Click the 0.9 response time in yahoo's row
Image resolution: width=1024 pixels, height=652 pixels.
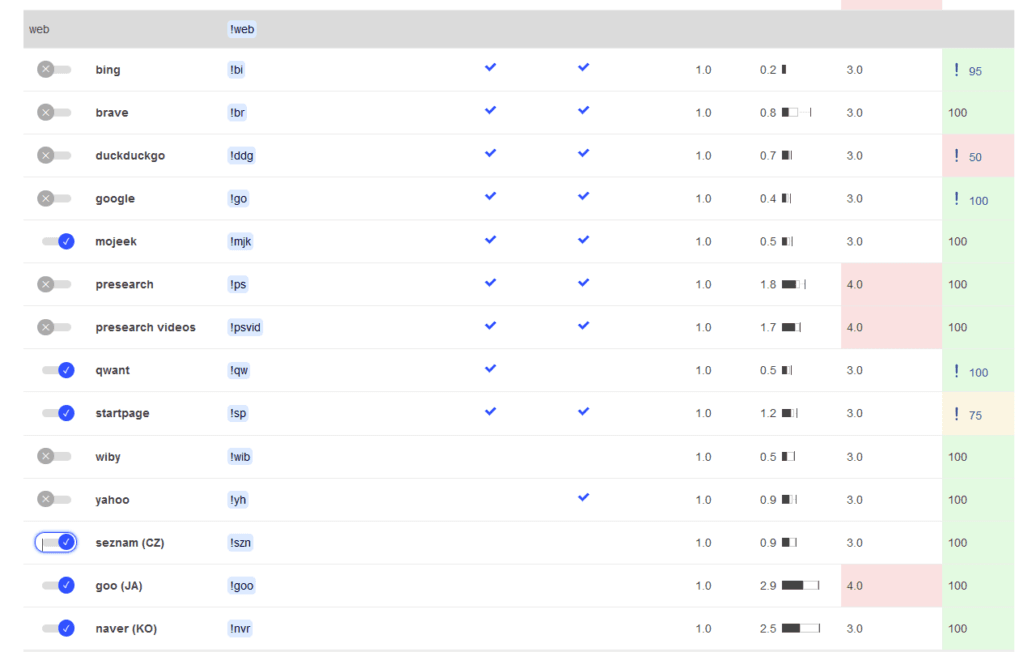[x=768, y=500]
